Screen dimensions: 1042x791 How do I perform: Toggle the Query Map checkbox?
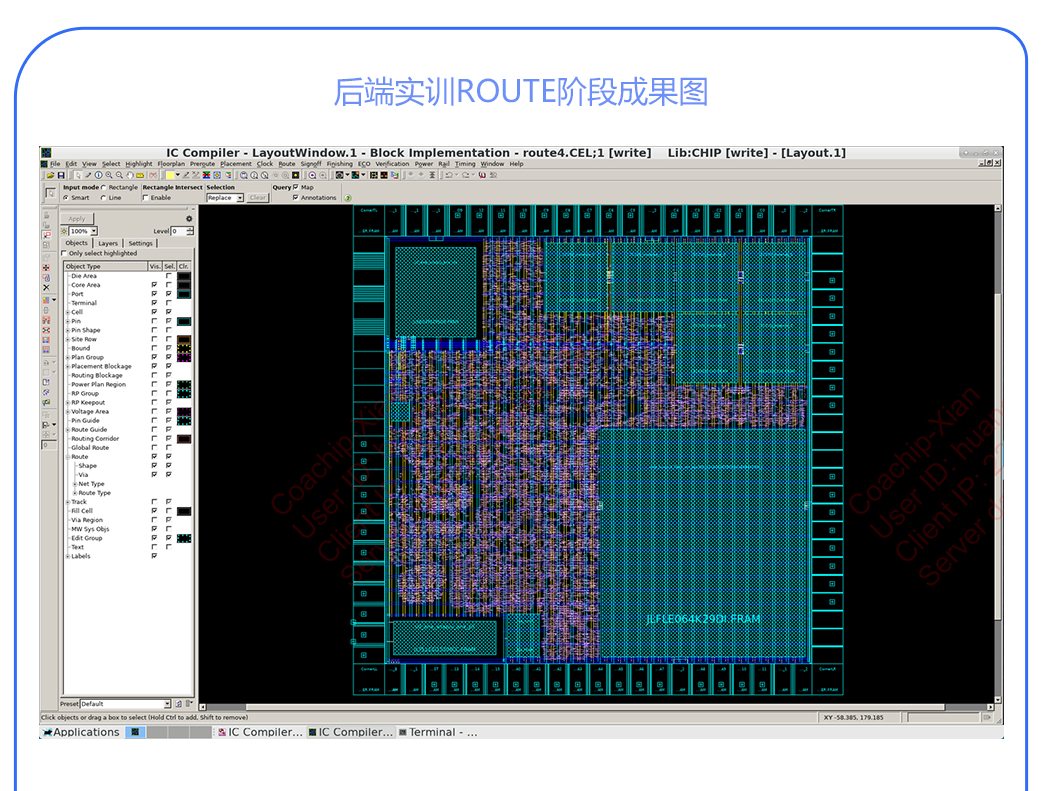click(296, 187)
